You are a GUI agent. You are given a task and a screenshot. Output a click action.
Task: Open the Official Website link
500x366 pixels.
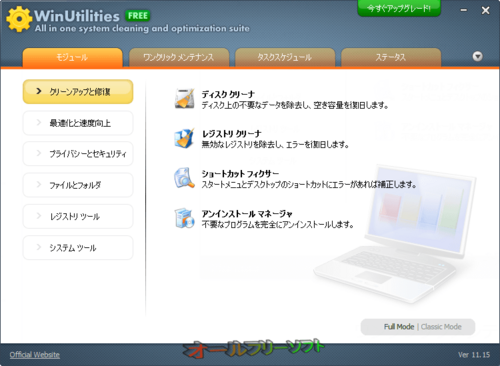(35, 355)
